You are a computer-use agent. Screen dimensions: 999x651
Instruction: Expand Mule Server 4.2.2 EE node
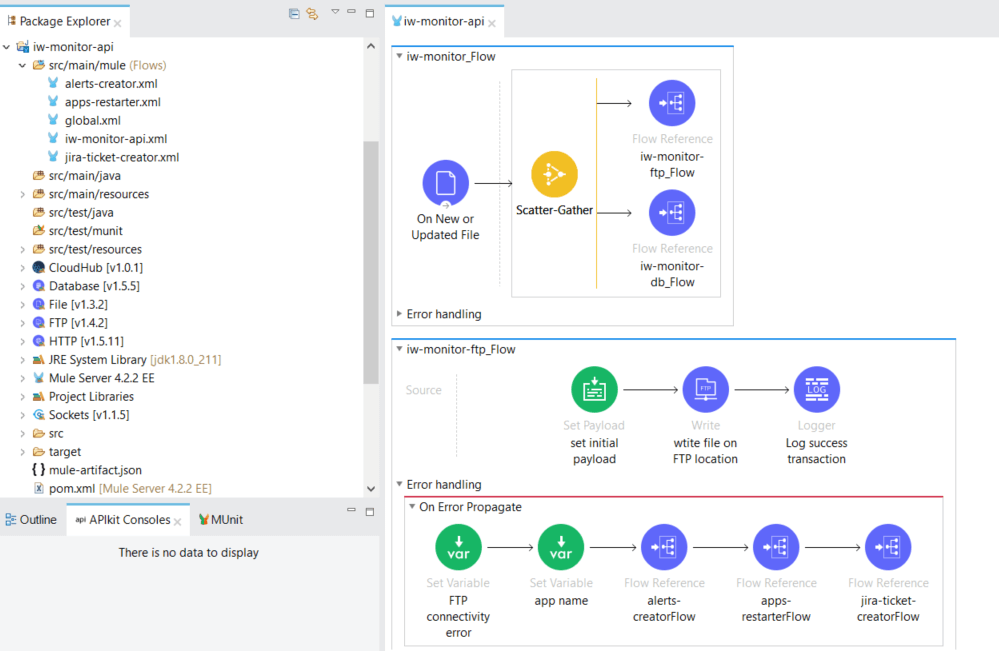pos(22,379)
